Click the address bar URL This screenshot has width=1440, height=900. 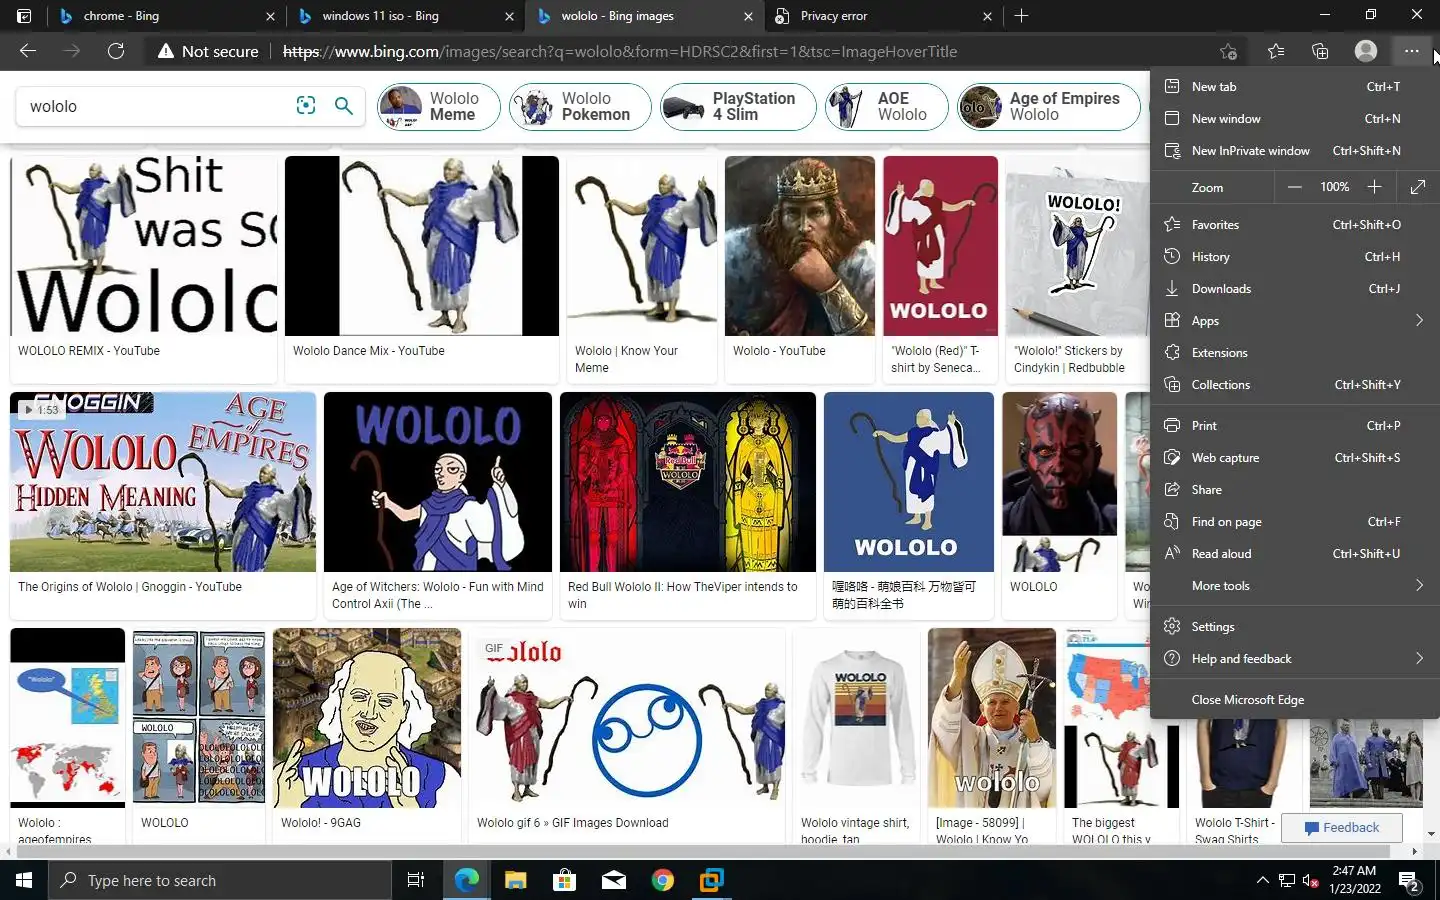[x=620, y=51]
